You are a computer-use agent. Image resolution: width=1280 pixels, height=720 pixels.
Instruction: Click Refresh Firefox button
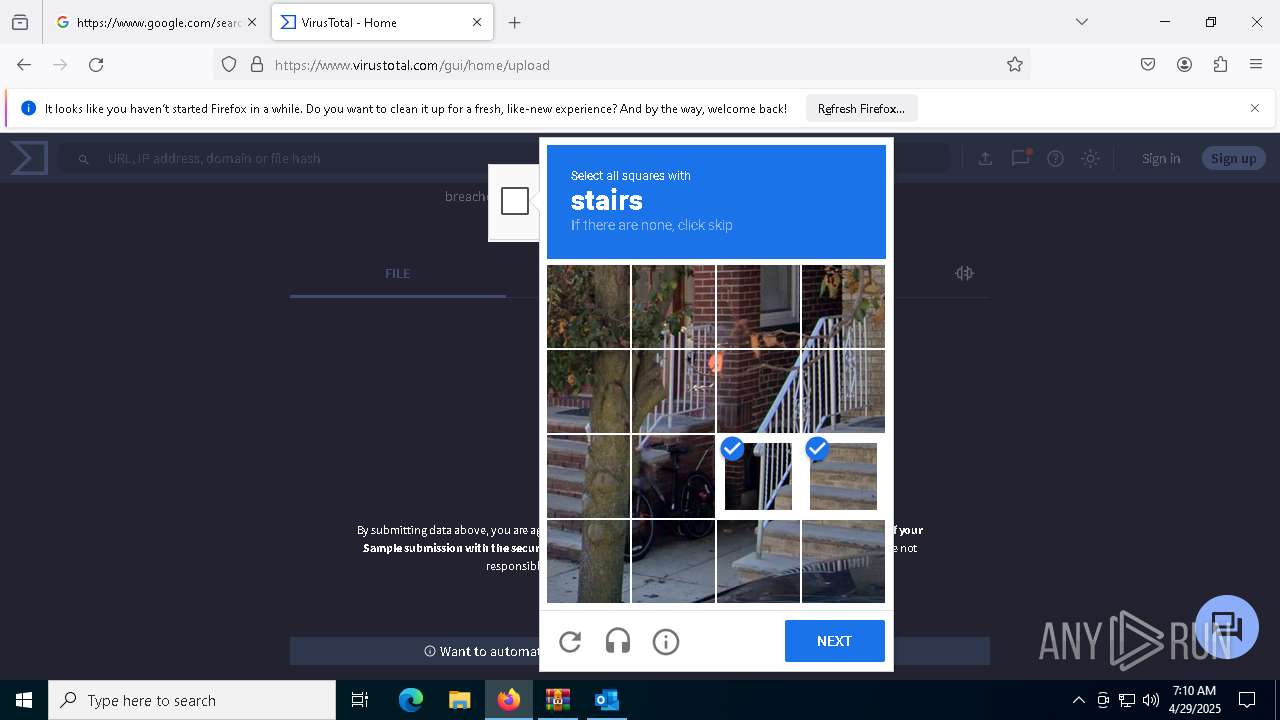point(861,108)
